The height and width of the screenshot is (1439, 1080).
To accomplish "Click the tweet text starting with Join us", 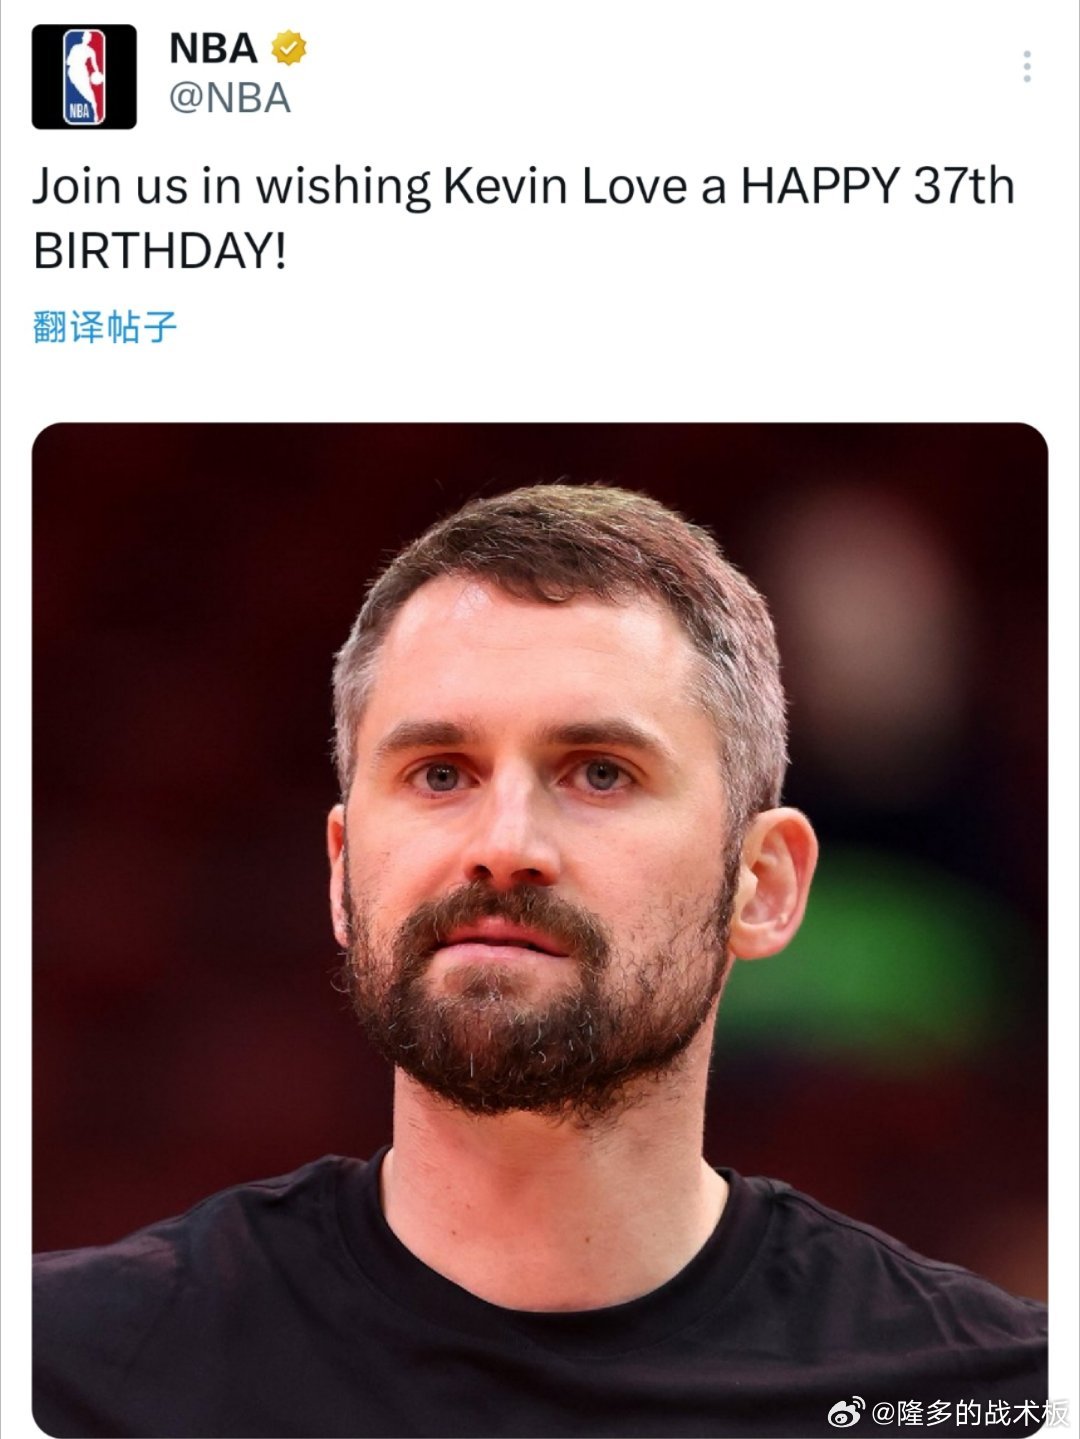I will coord(524,218).
